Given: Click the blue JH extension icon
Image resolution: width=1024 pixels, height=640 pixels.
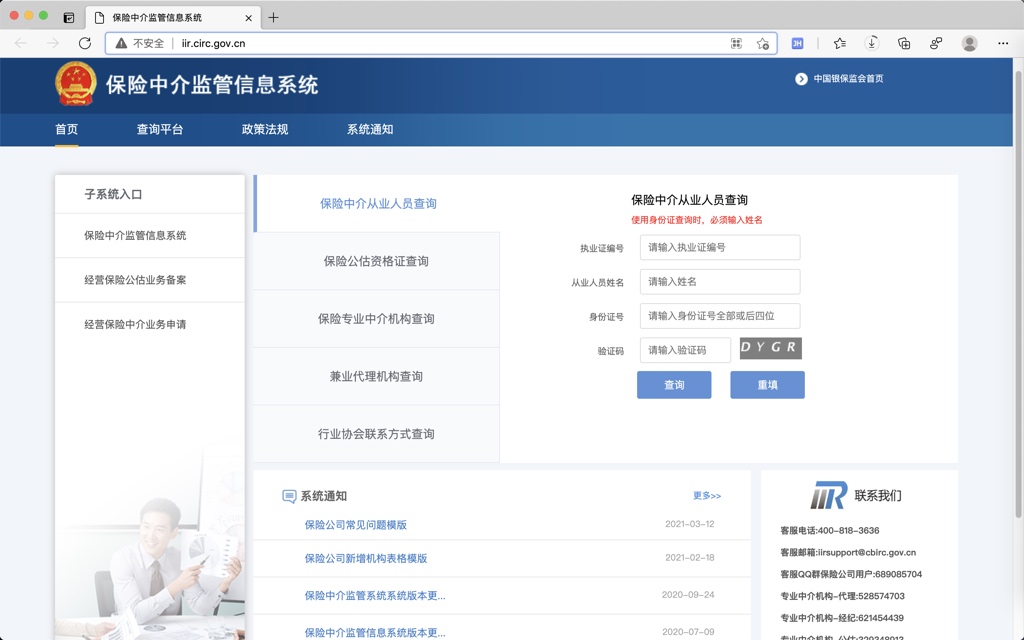Looking at the screenshot, I should (x=797, y=43).
